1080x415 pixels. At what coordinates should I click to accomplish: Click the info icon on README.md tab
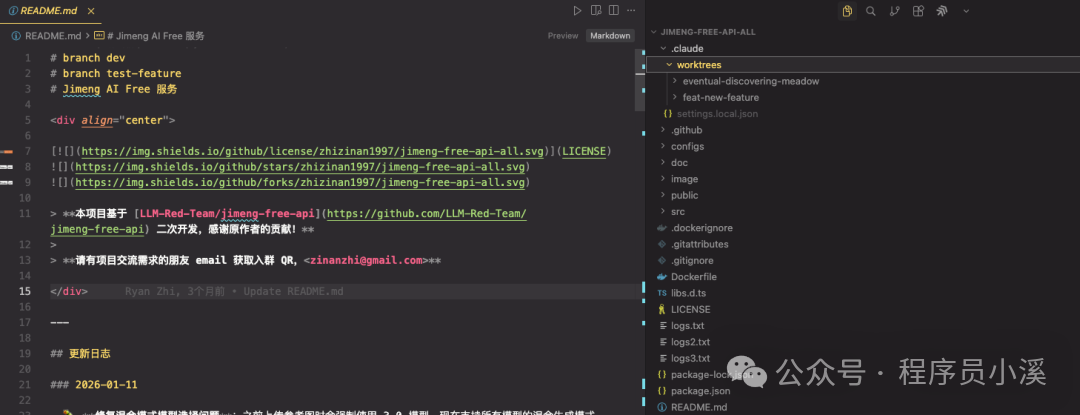13,11
